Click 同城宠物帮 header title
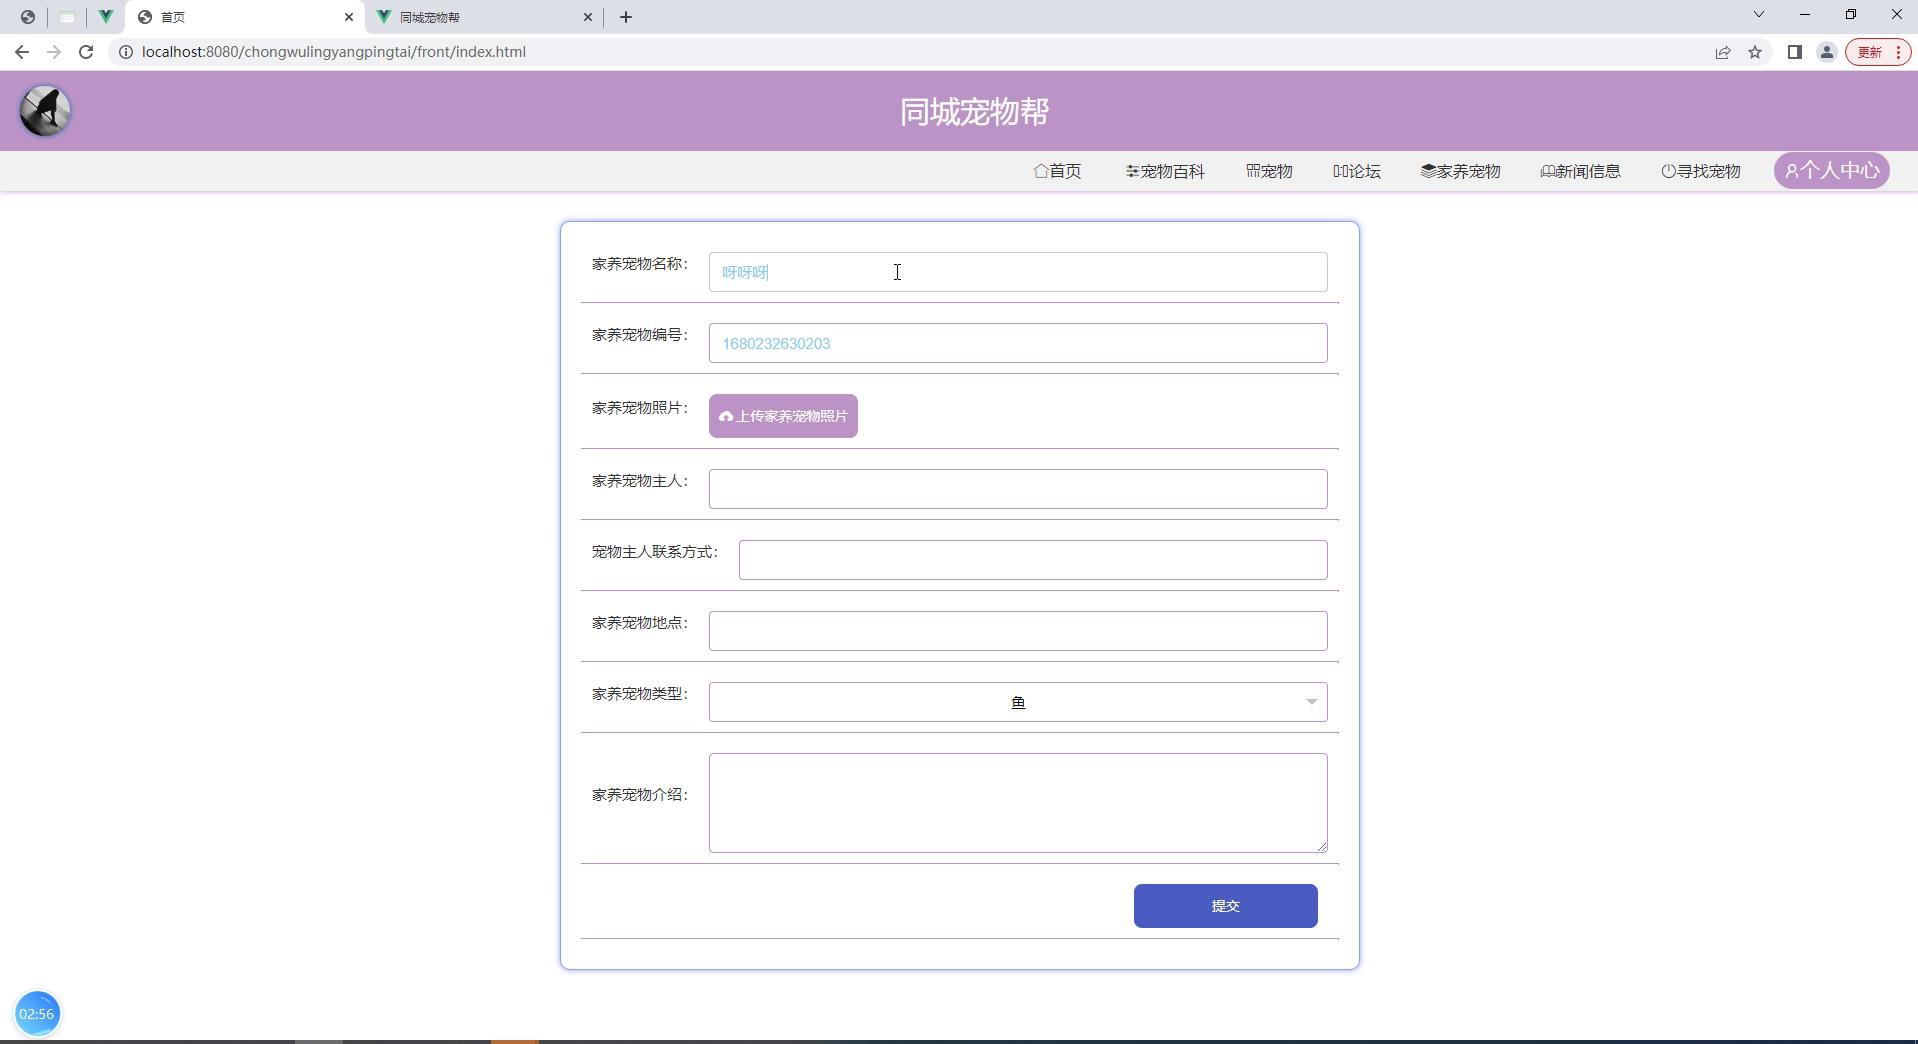This screenshot has height=1044, width=1918. click(974, 112)
